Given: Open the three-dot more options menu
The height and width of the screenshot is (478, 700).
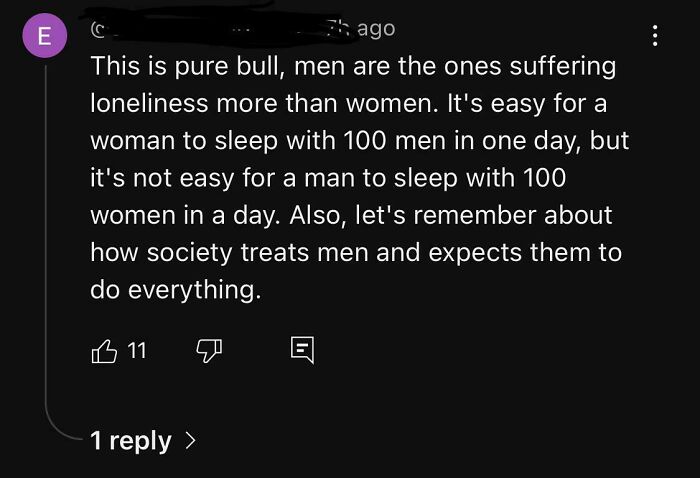Looking at the screenshot, I should pos(655,36).
